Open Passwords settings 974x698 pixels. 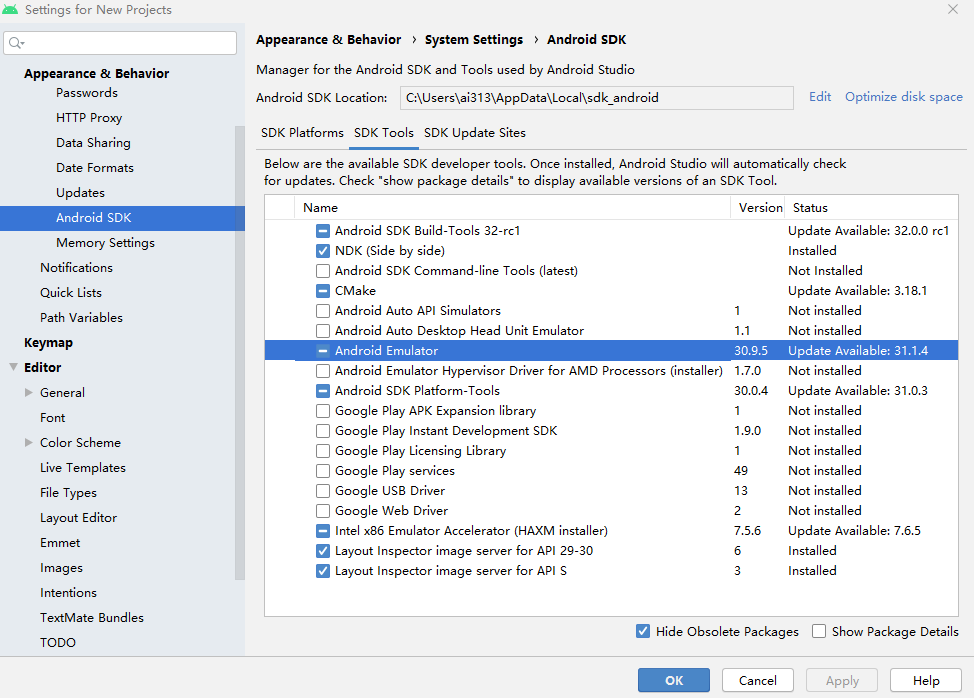coord(87,93)
